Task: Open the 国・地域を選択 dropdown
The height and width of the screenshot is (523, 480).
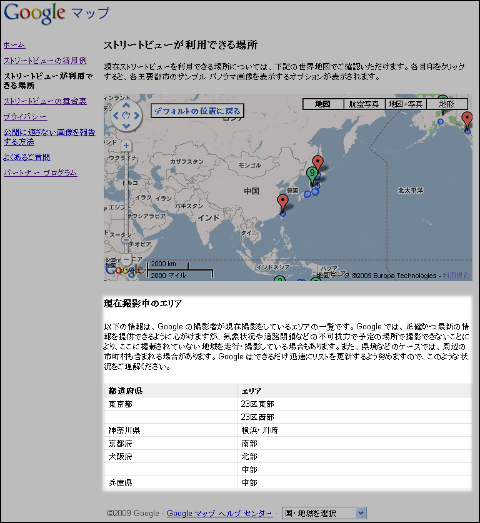Action: [x=324, y=513]
